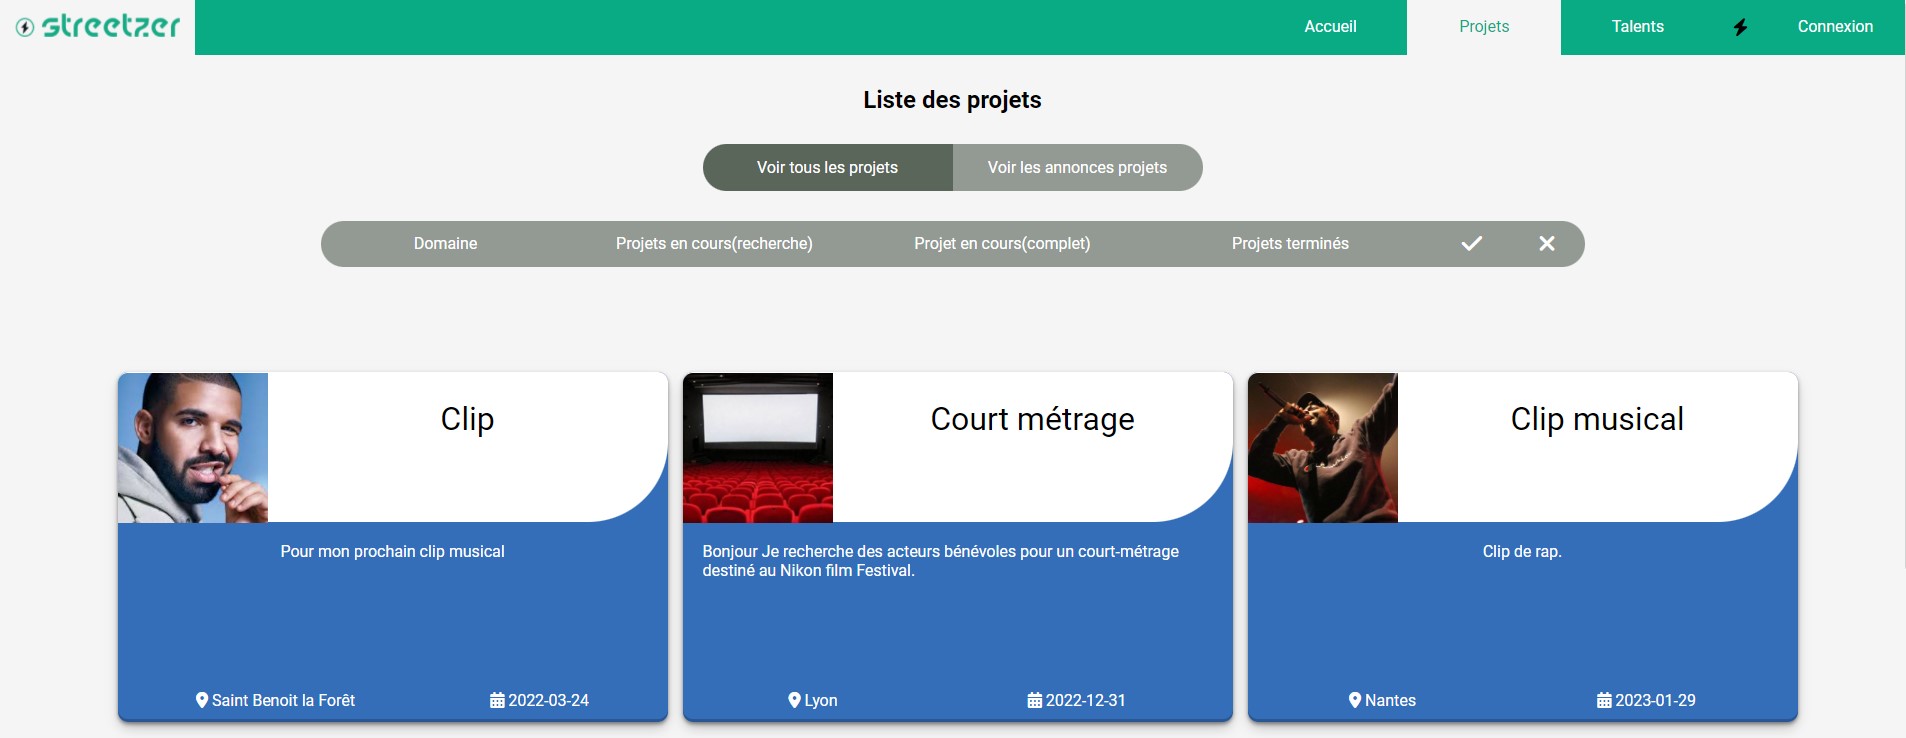Open the Clip musical project title
The height and width of the screenshot is (738, 1906).
pyautogui.click(x=1597, y=419)
